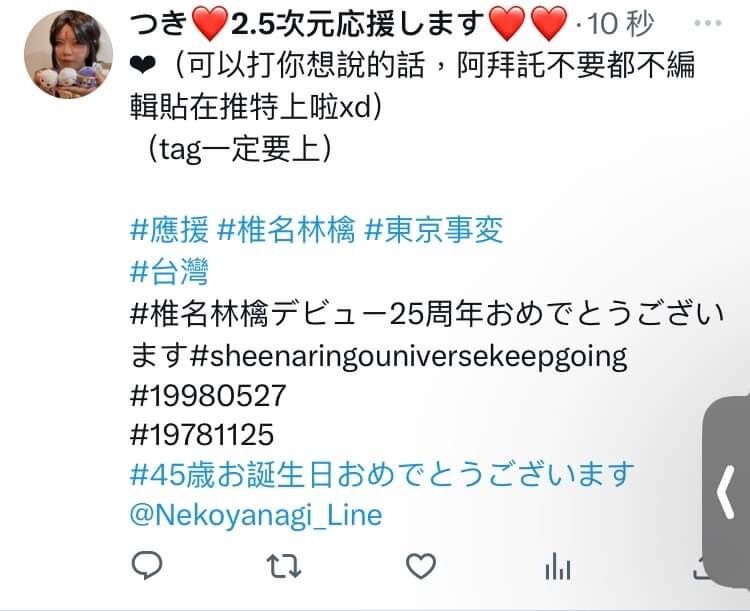Click the #19980527 text

(x=208, y=395)
